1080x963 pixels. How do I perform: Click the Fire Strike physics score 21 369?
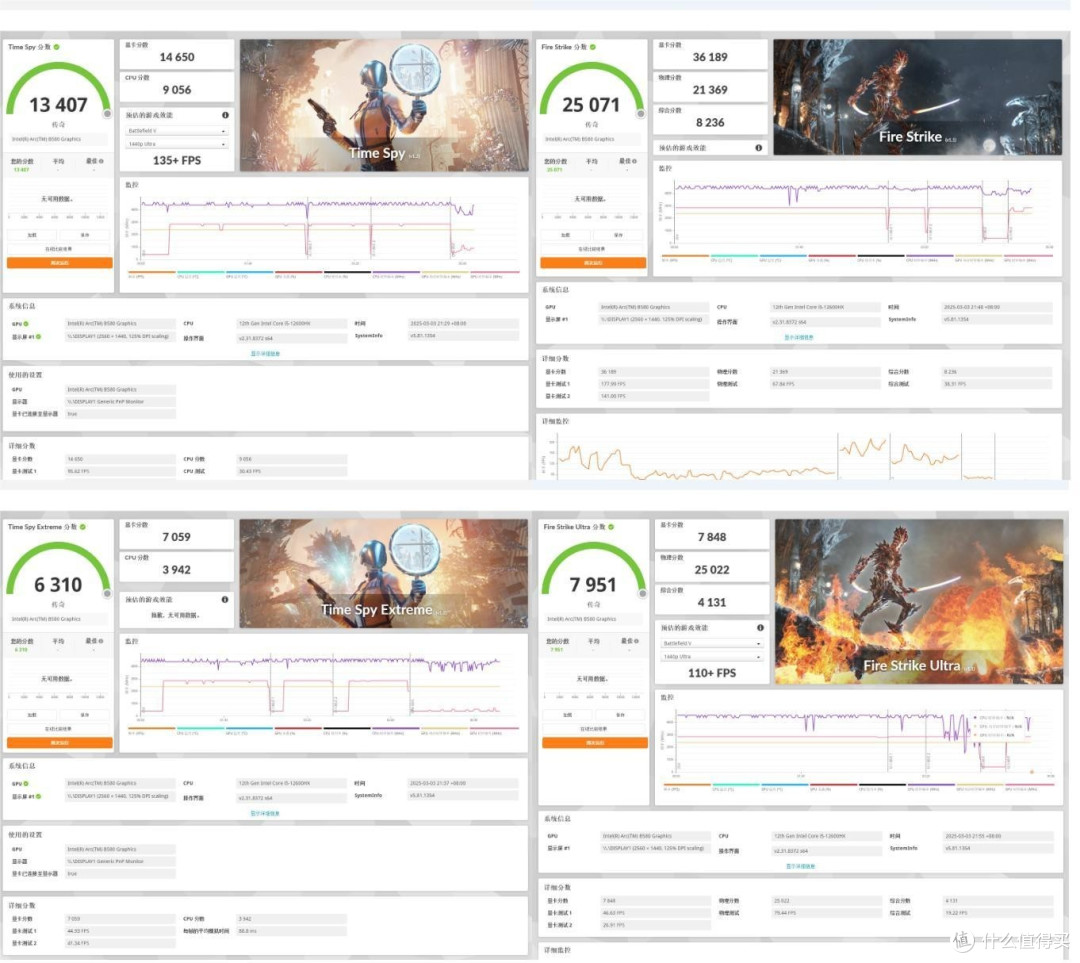click(x=711, y=90)
